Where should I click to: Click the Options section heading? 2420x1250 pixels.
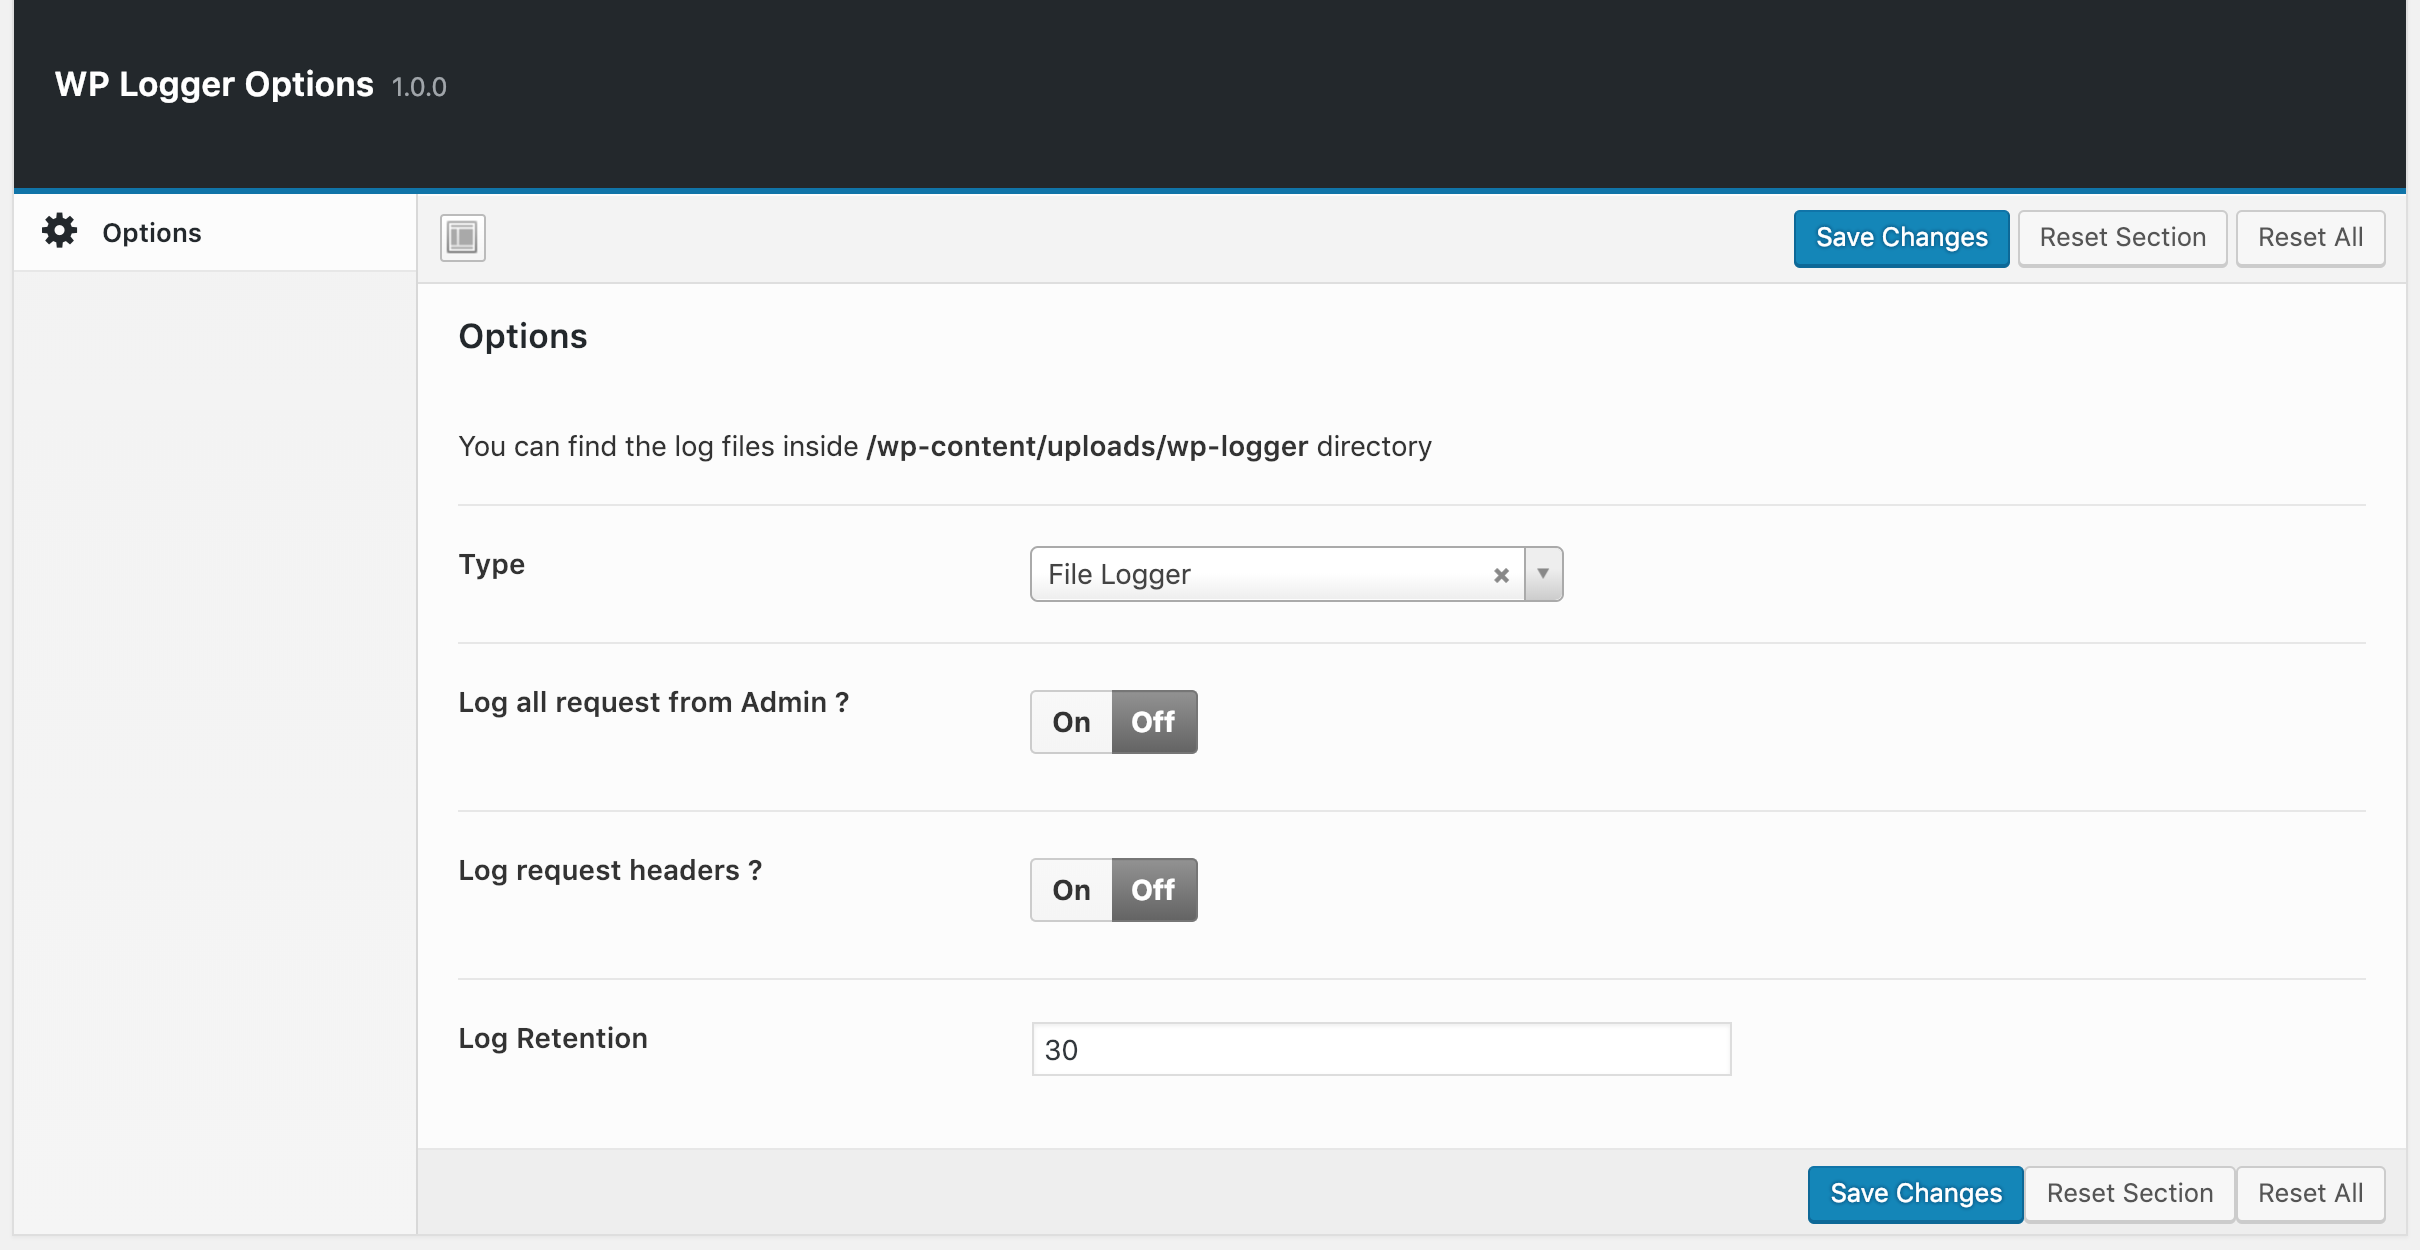523,337
